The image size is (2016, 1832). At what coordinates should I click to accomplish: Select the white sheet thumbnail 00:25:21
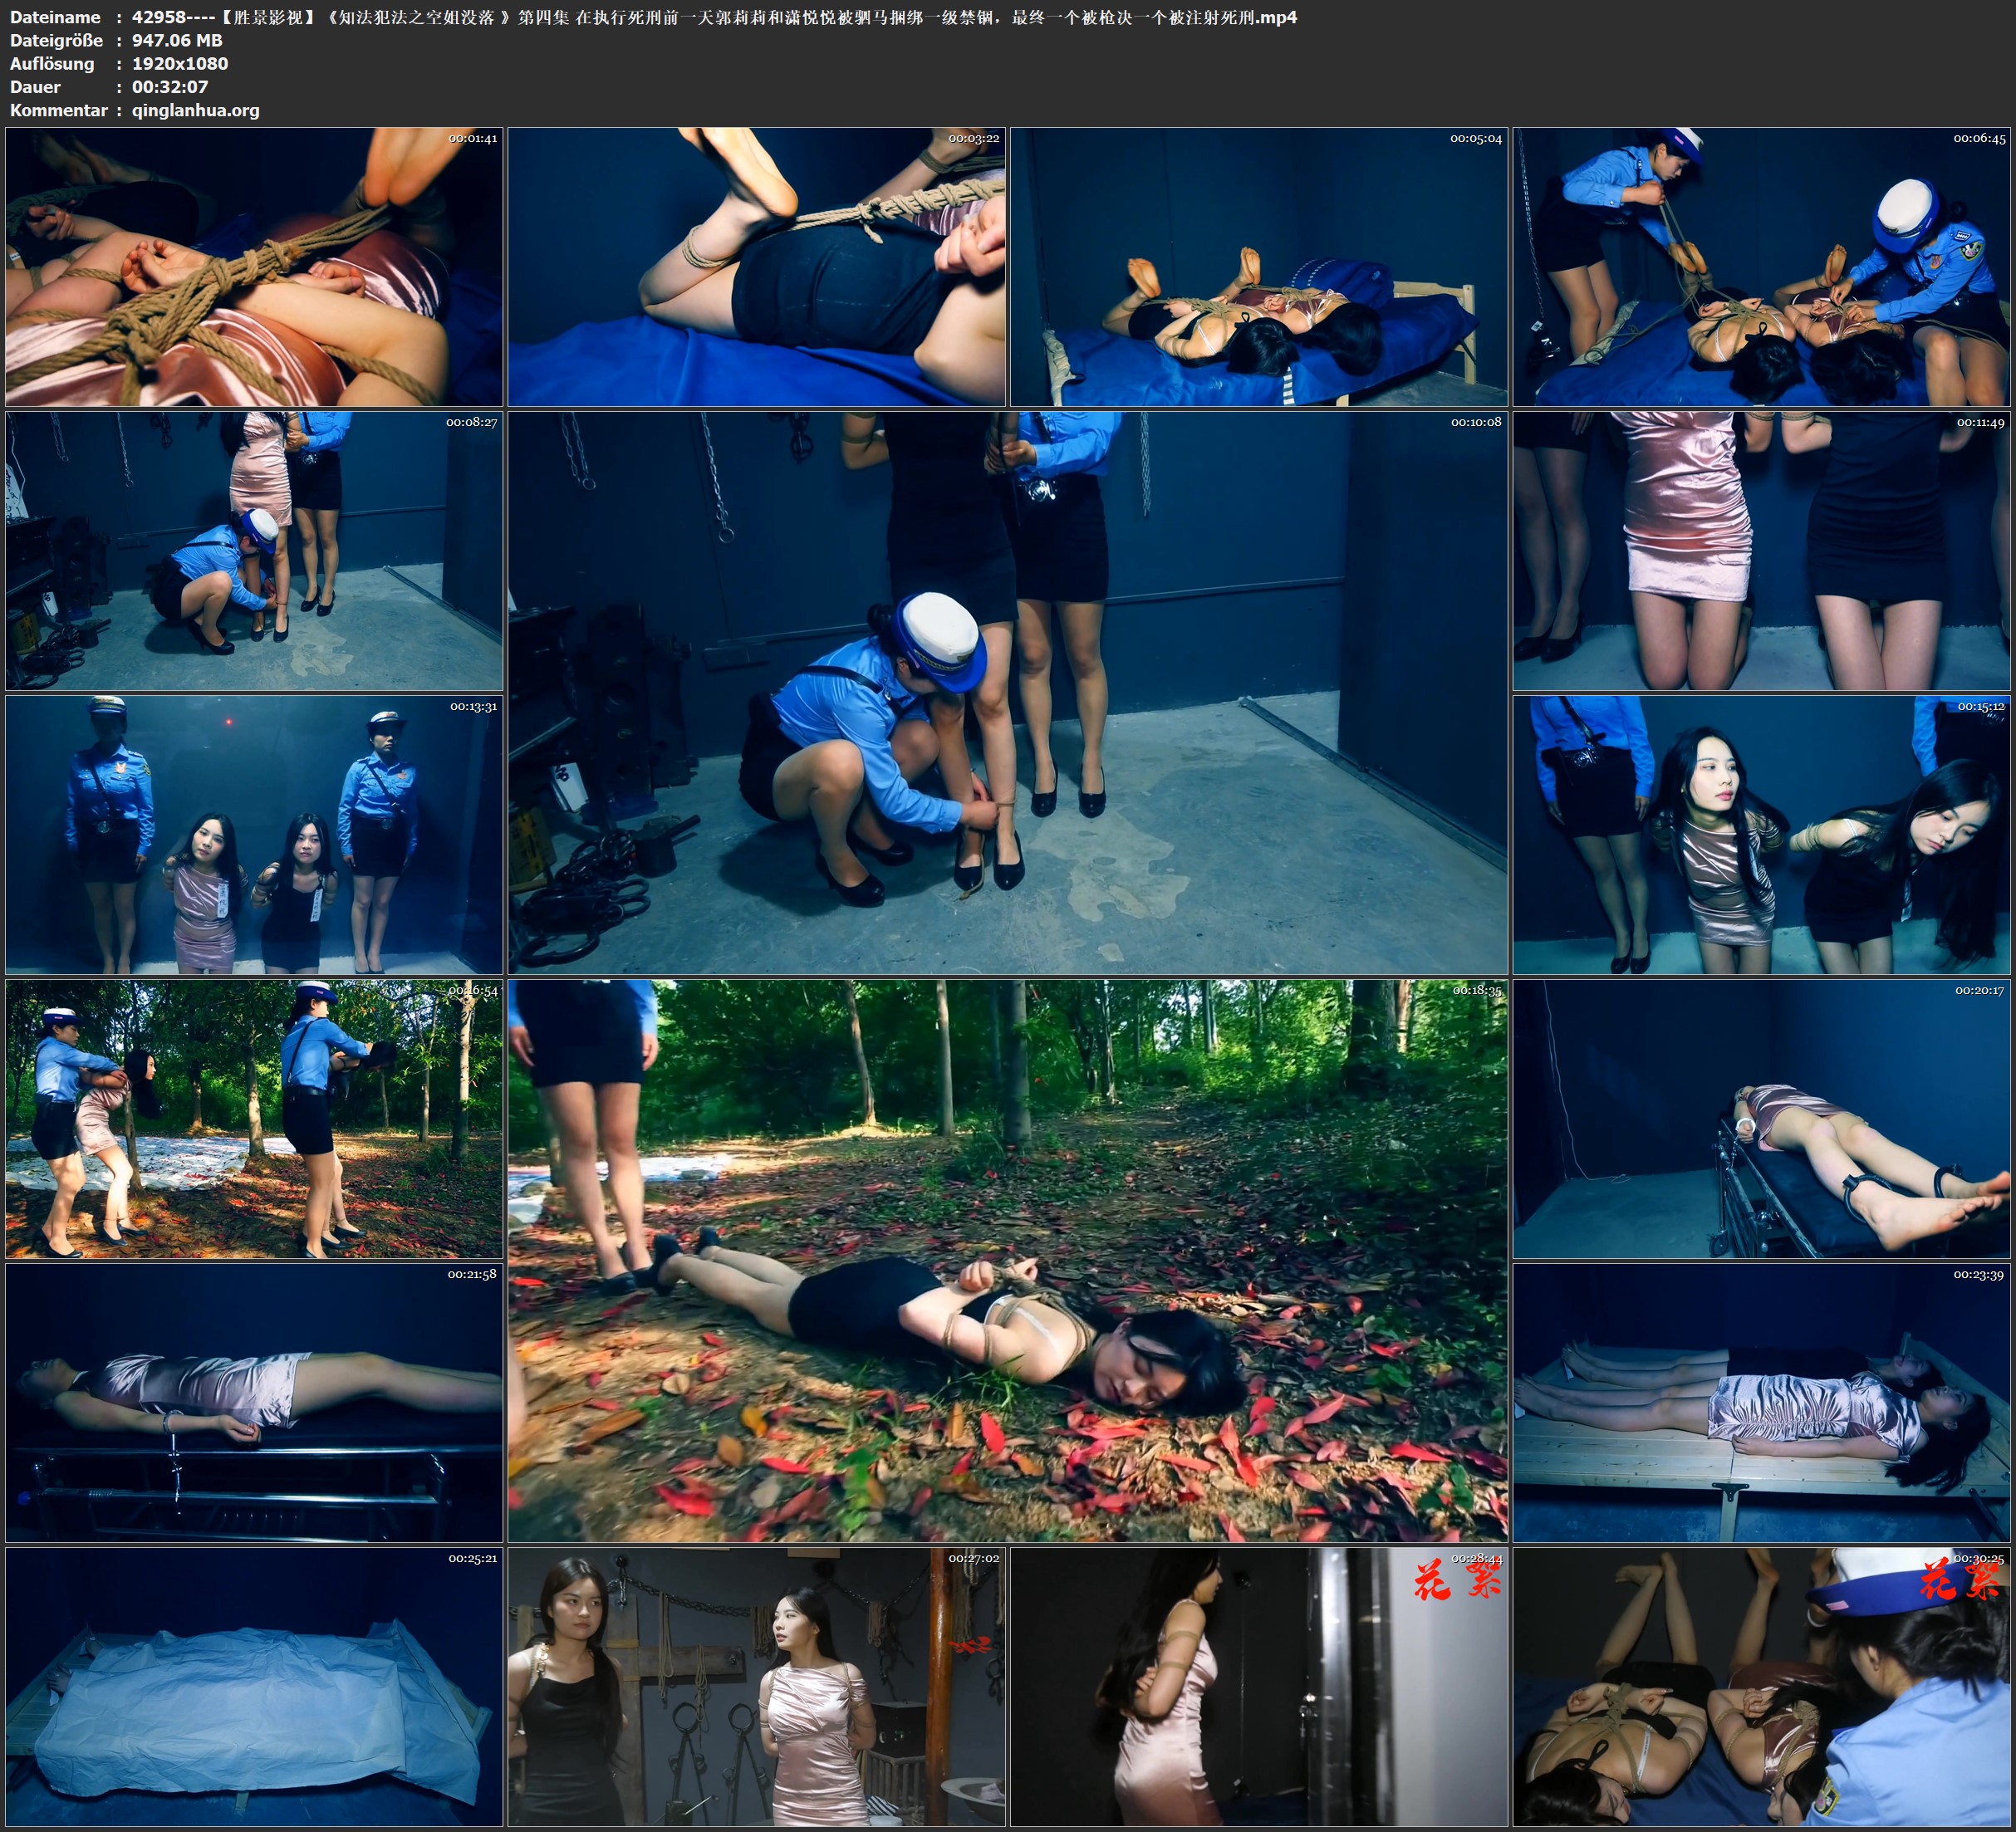click(254, 1686)
